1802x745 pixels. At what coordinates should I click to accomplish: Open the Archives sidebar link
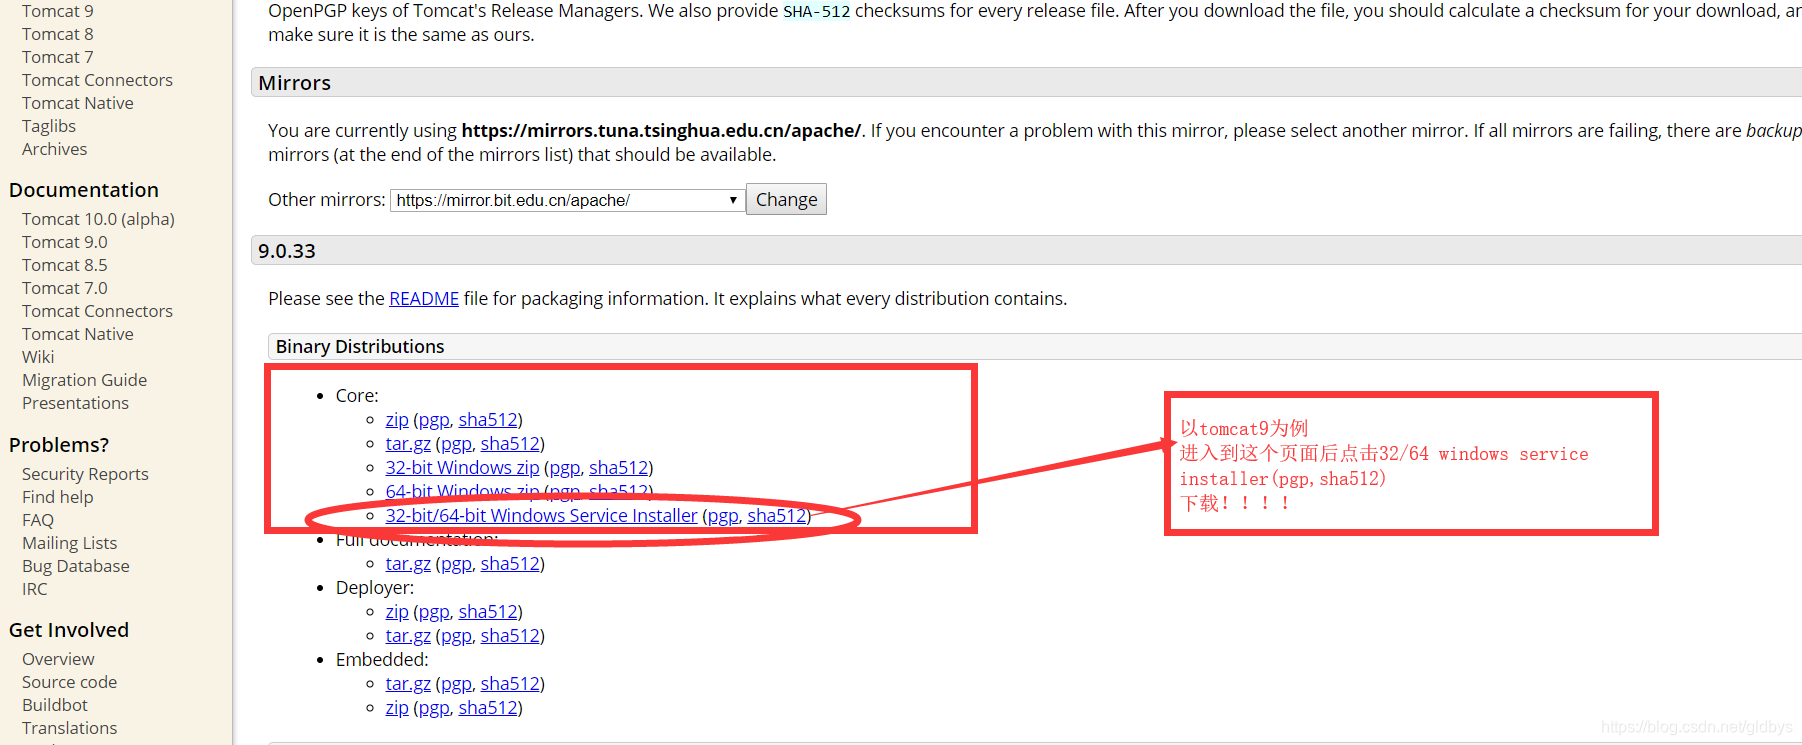(x=55, y=149)
